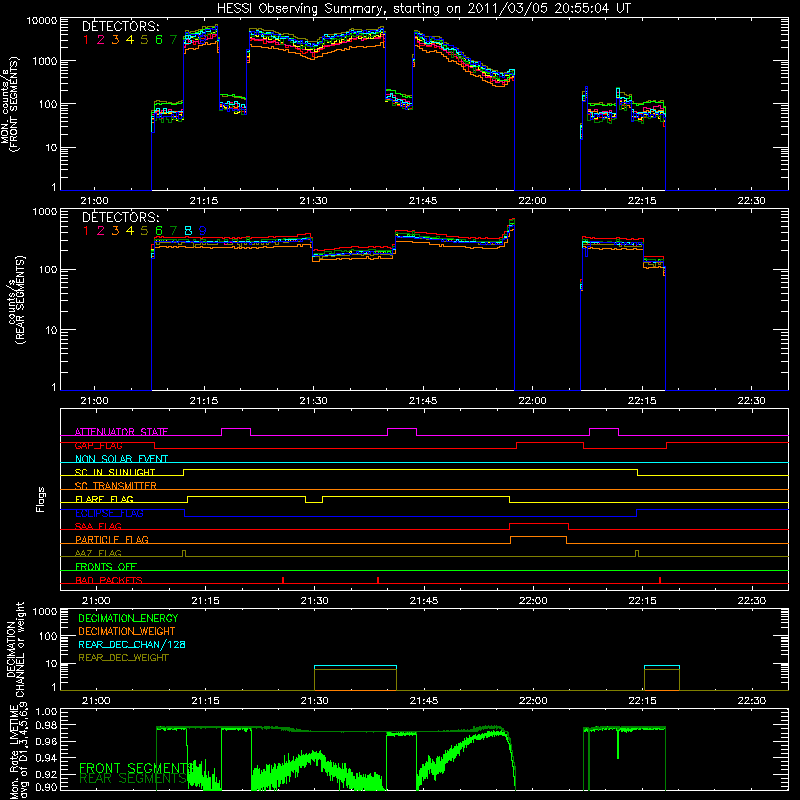Select the ECLIPSE_FLAG label

(109, 513)
